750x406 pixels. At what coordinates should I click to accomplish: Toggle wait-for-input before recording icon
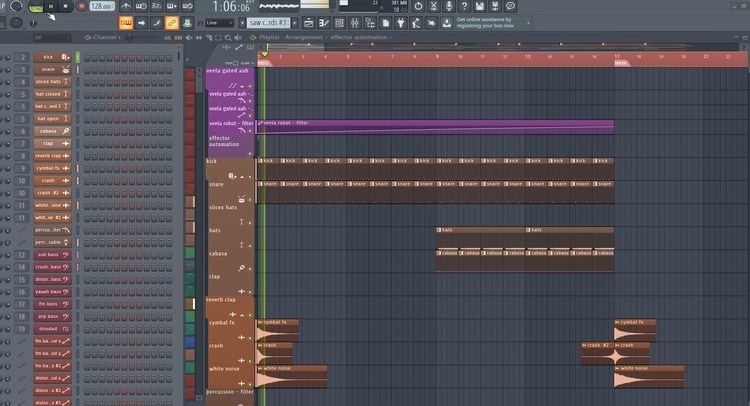[141, 6]
